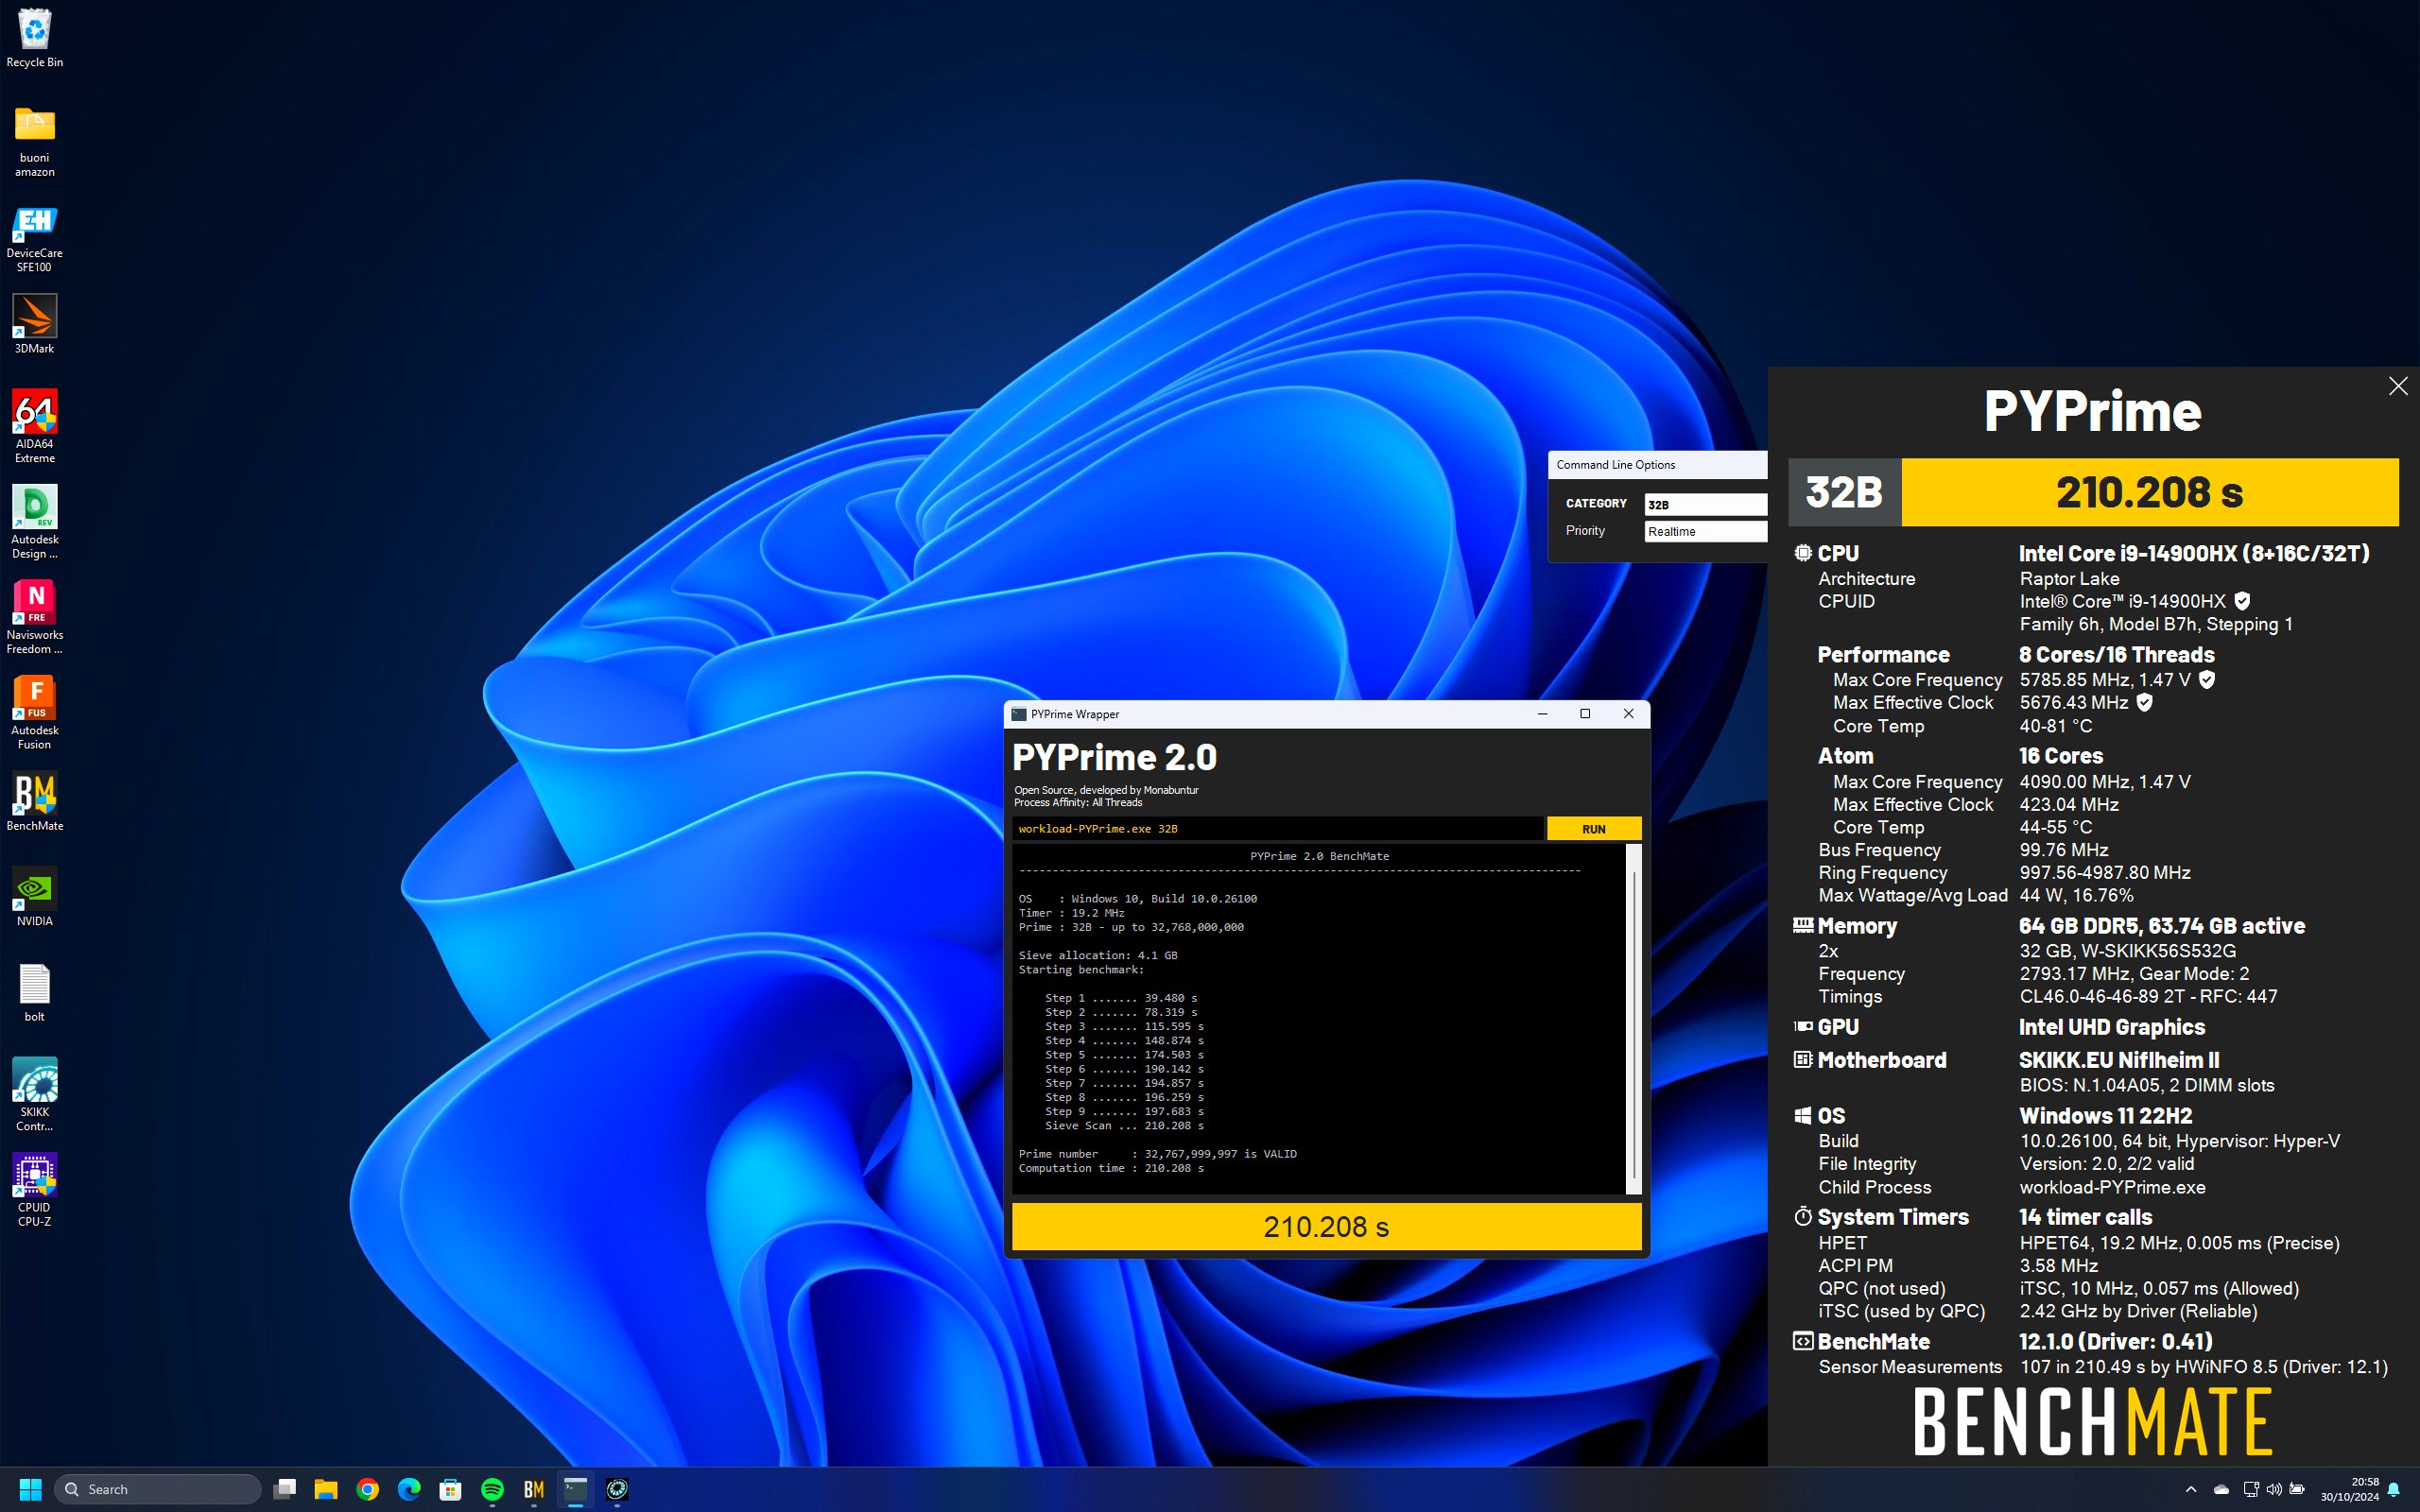Click the Windows 11 22H2 OS value
Image resolution: width=2420 pixels, height=1512 pixels.
point(2105,1116)
